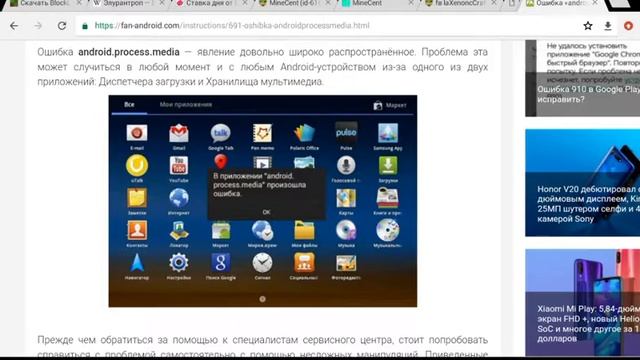
Task: Open the 'Ошибка 910 в Google Play' article
Action: [x=582, y=78]
